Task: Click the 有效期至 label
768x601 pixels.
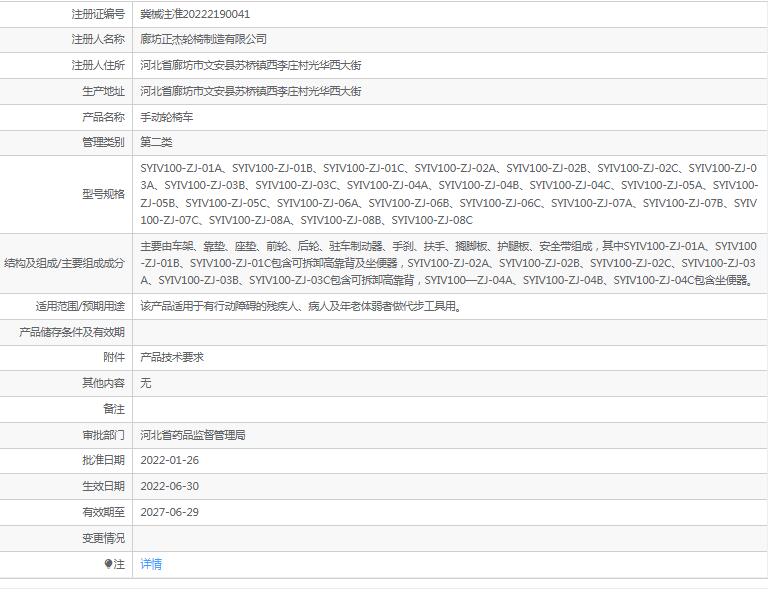Action: [103, 512]
